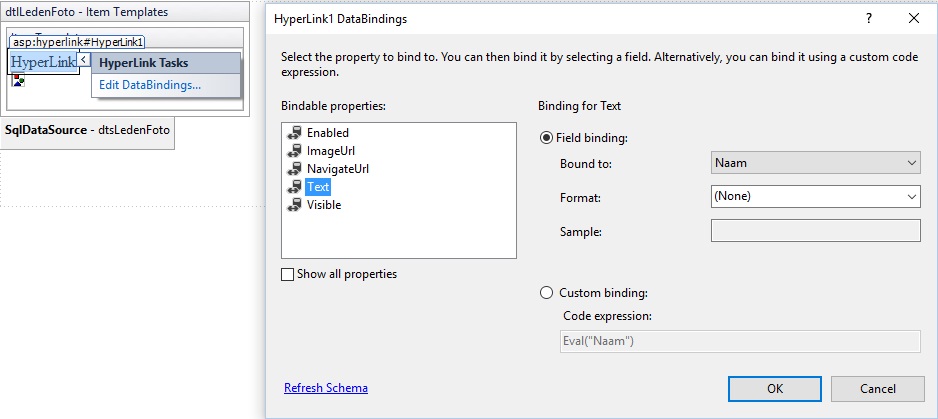
Task: Expand the Format dropdown showing (None)
Action: click(x=815, y=196)
